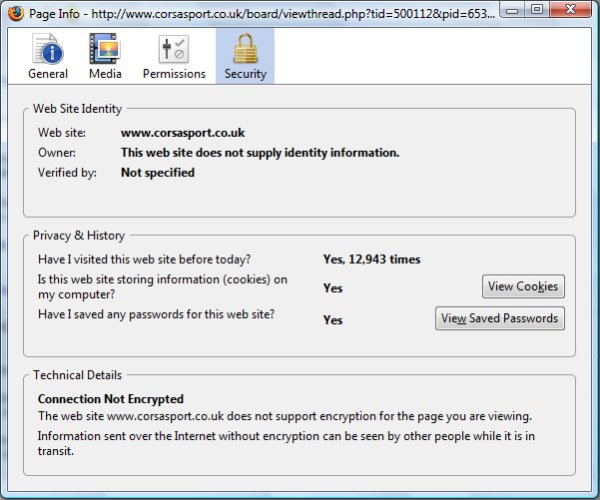Open the General tab with the info icon
Viewport: 600px width, 500px height.
(48, 56)
